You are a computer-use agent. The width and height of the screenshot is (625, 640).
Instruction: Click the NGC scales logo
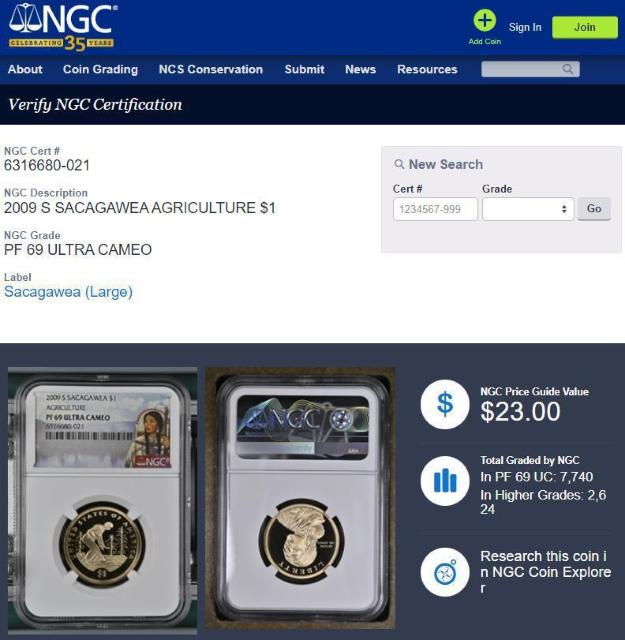(63, 27)
